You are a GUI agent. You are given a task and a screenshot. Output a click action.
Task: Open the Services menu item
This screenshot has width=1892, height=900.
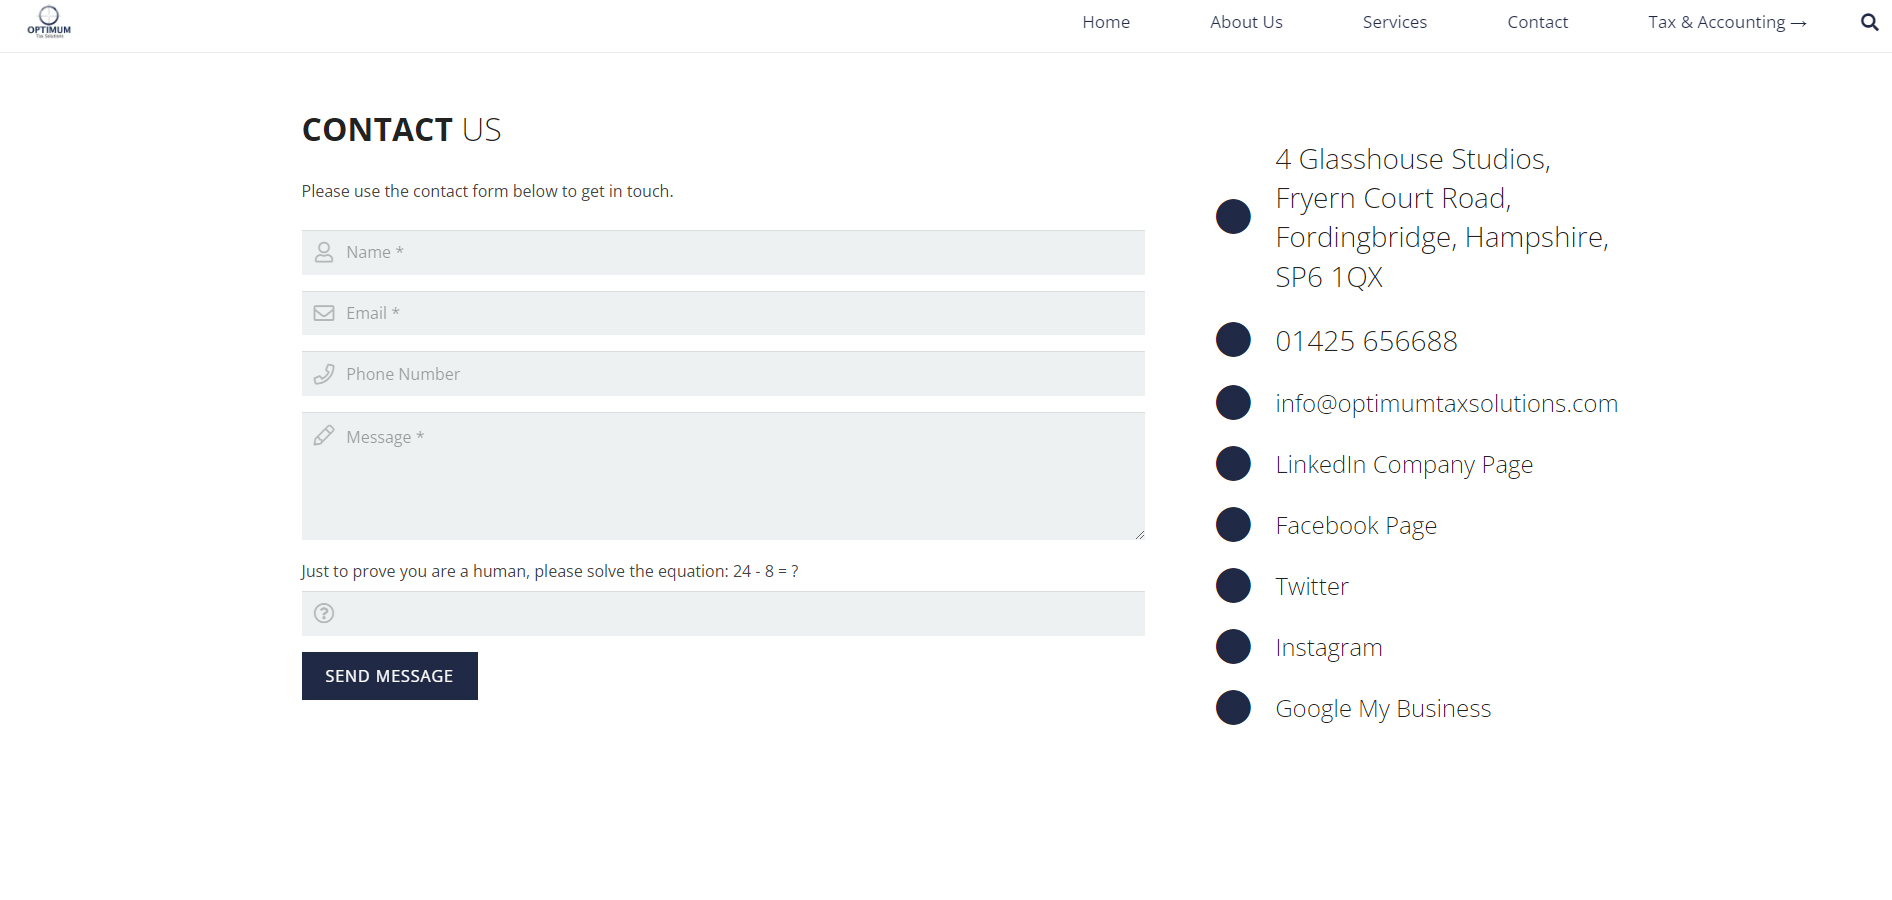click(1394, 22)
